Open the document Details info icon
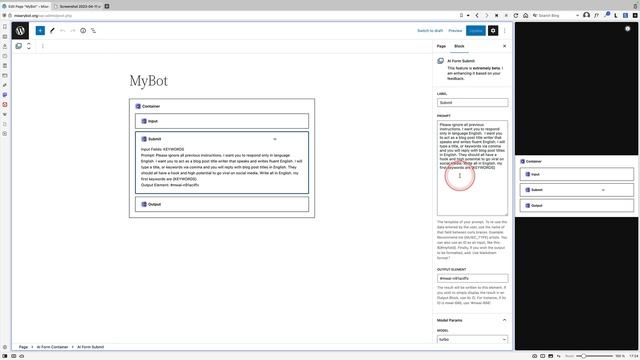The height and width of the screenshot is (360, 640). click(83, 31)
